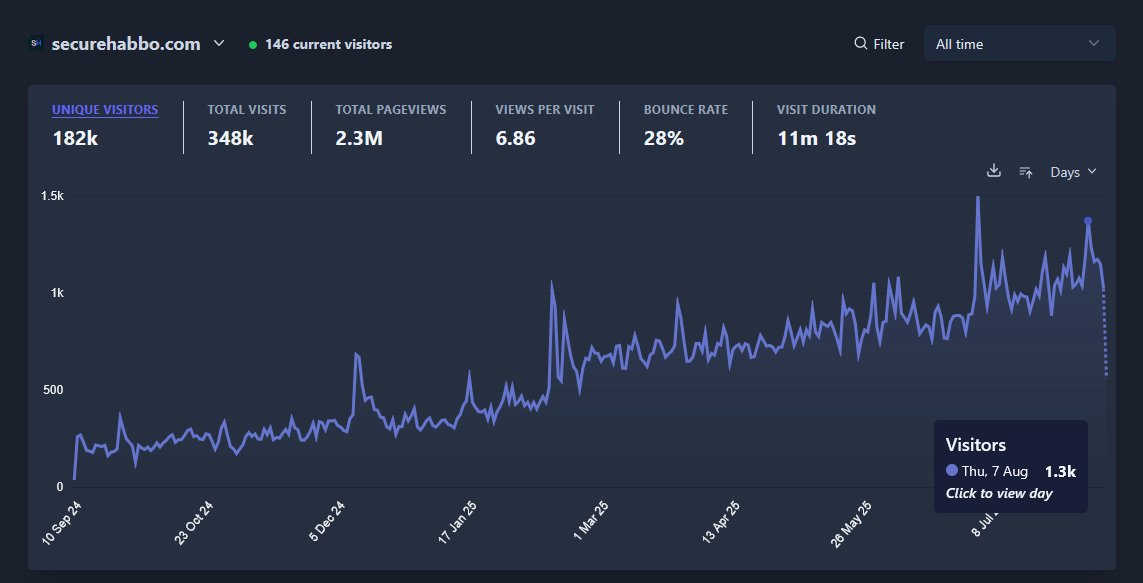Image resolution: width=1143 pixels, height=583 pixels.
Task: Click the tooltip to view Thu 7 Aug
Action: (x=1010, y=466)
